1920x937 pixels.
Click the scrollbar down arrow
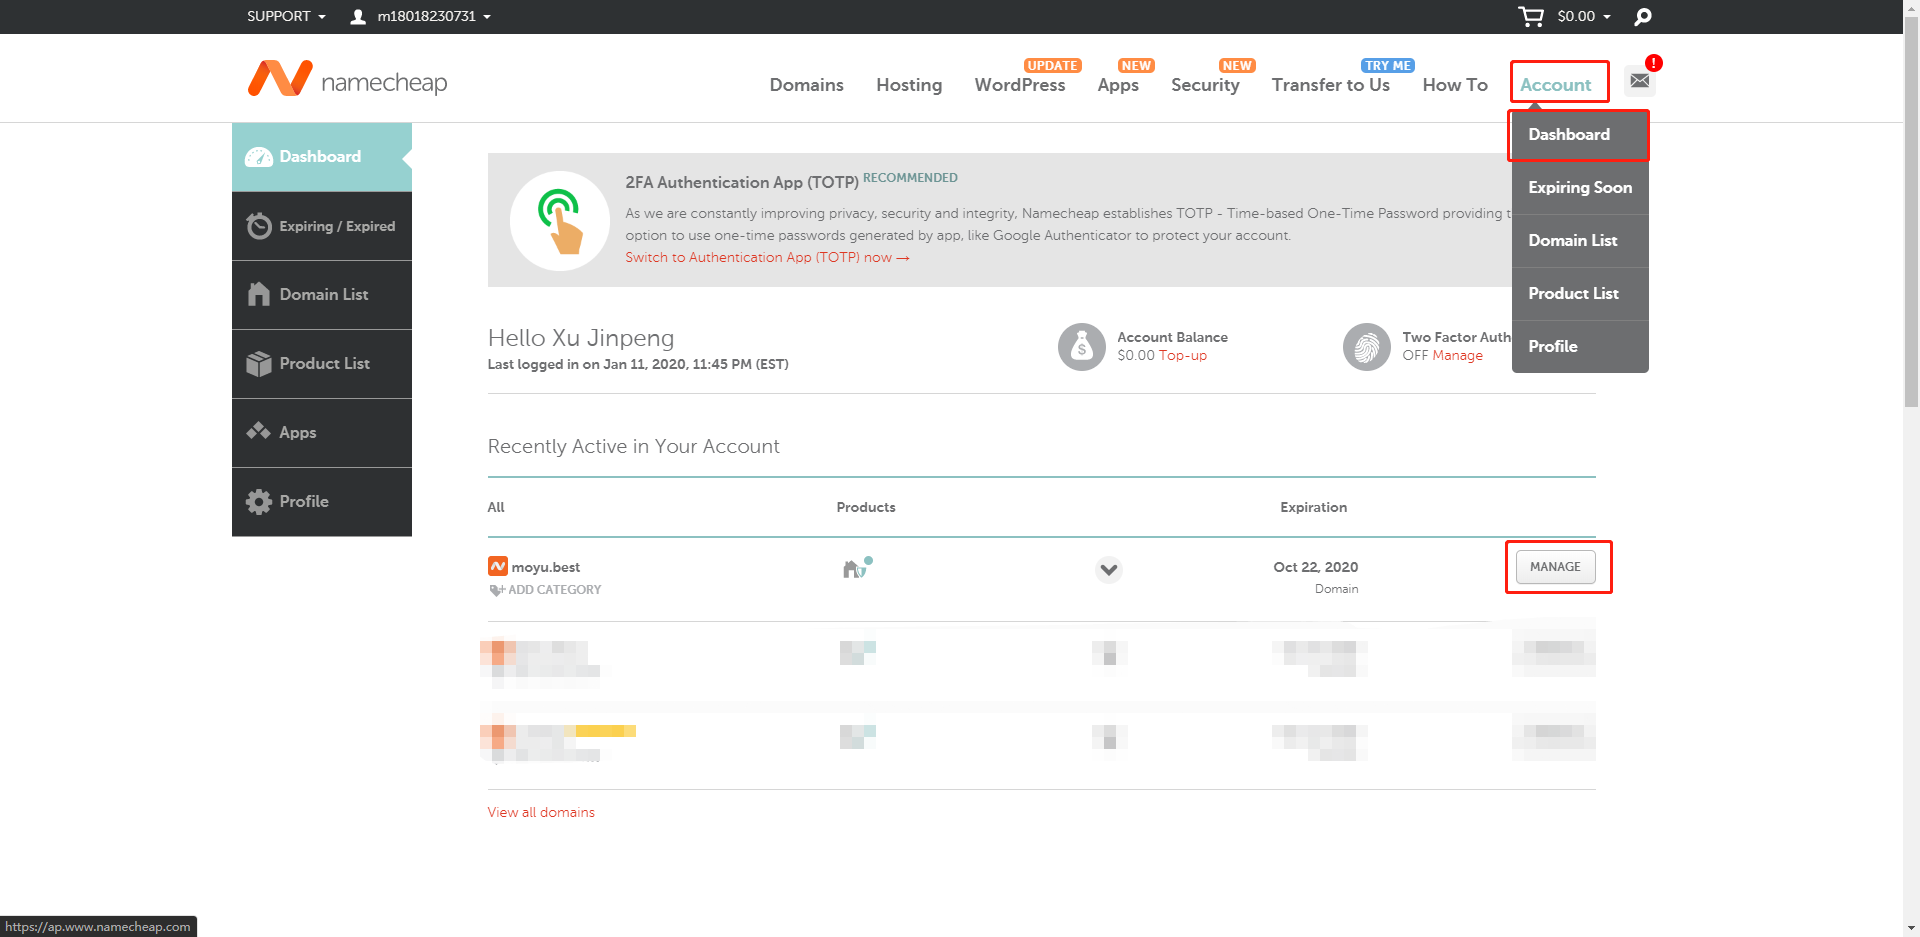(1911, 928)
